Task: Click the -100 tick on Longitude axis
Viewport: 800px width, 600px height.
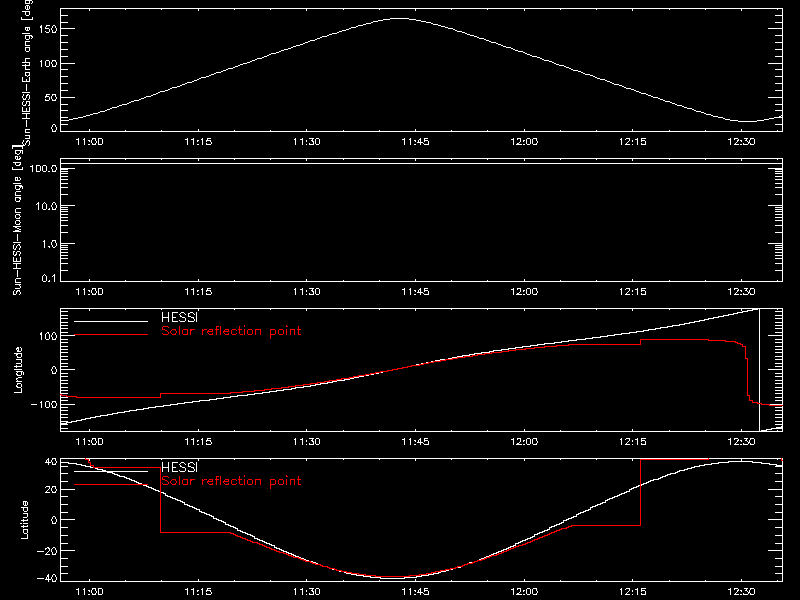Action: click(44, 404)
